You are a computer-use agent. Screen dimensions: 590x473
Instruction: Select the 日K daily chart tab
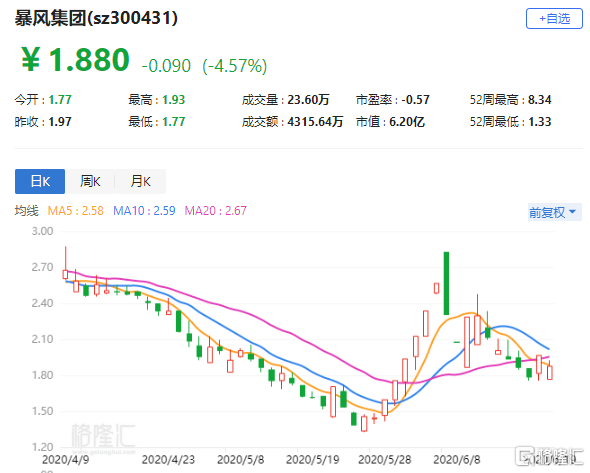(x=40, y=181)
